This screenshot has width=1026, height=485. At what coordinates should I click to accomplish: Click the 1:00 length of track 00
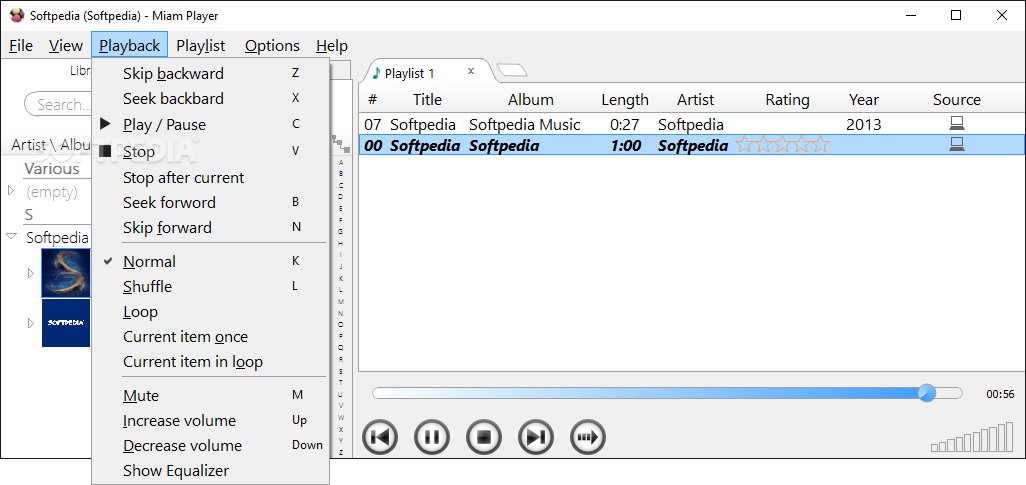[x=626, y=145]
